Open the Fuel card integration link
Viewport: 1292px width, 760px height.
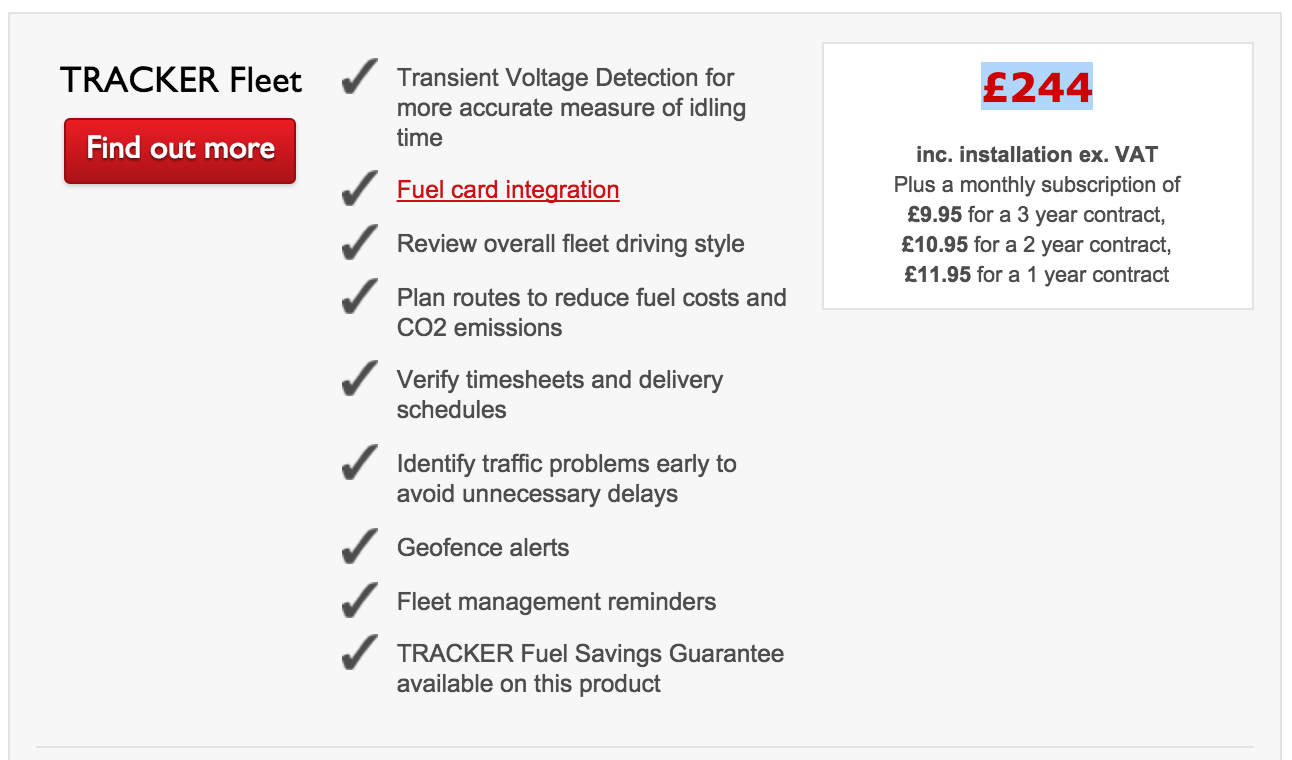pos(508,190)
